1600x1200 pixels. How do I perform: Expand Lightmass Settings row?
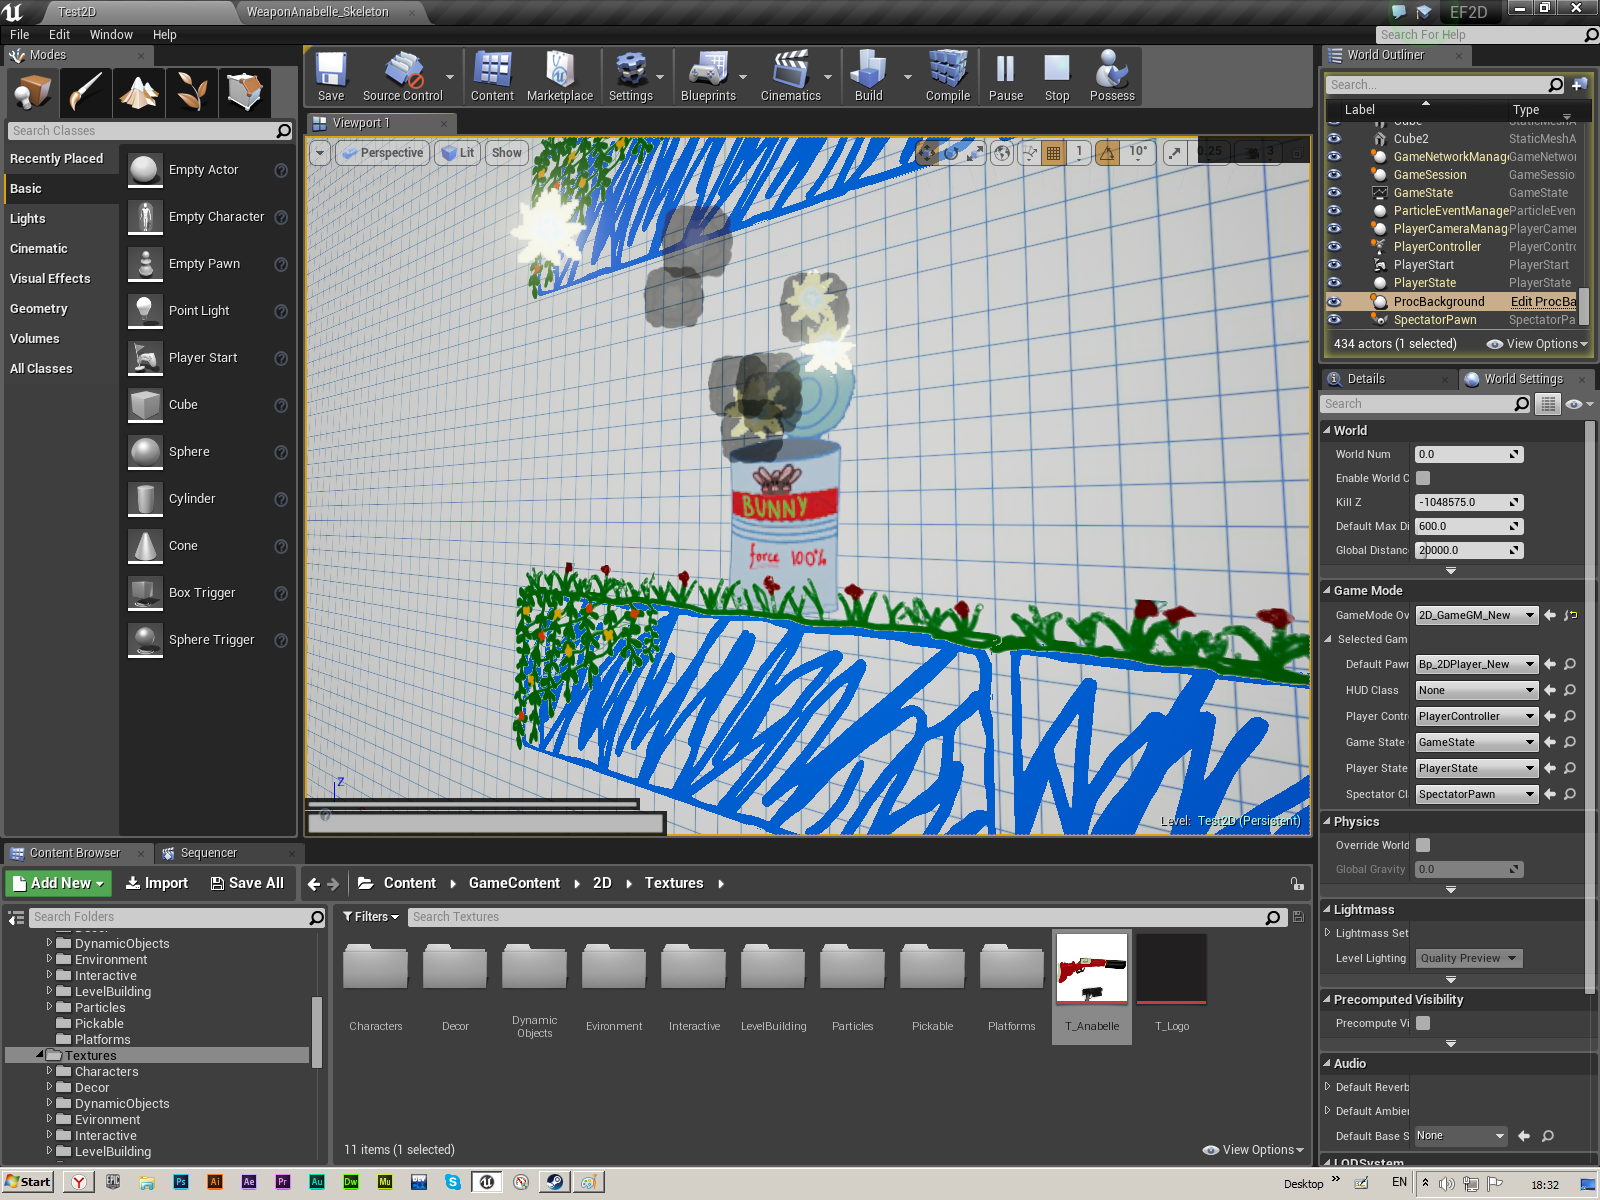tap(1328, 933)
